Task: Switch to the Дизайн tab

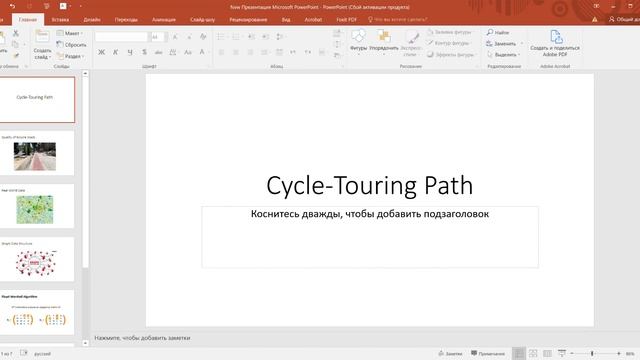Action: pyautogui.click(x=92, y=19)
